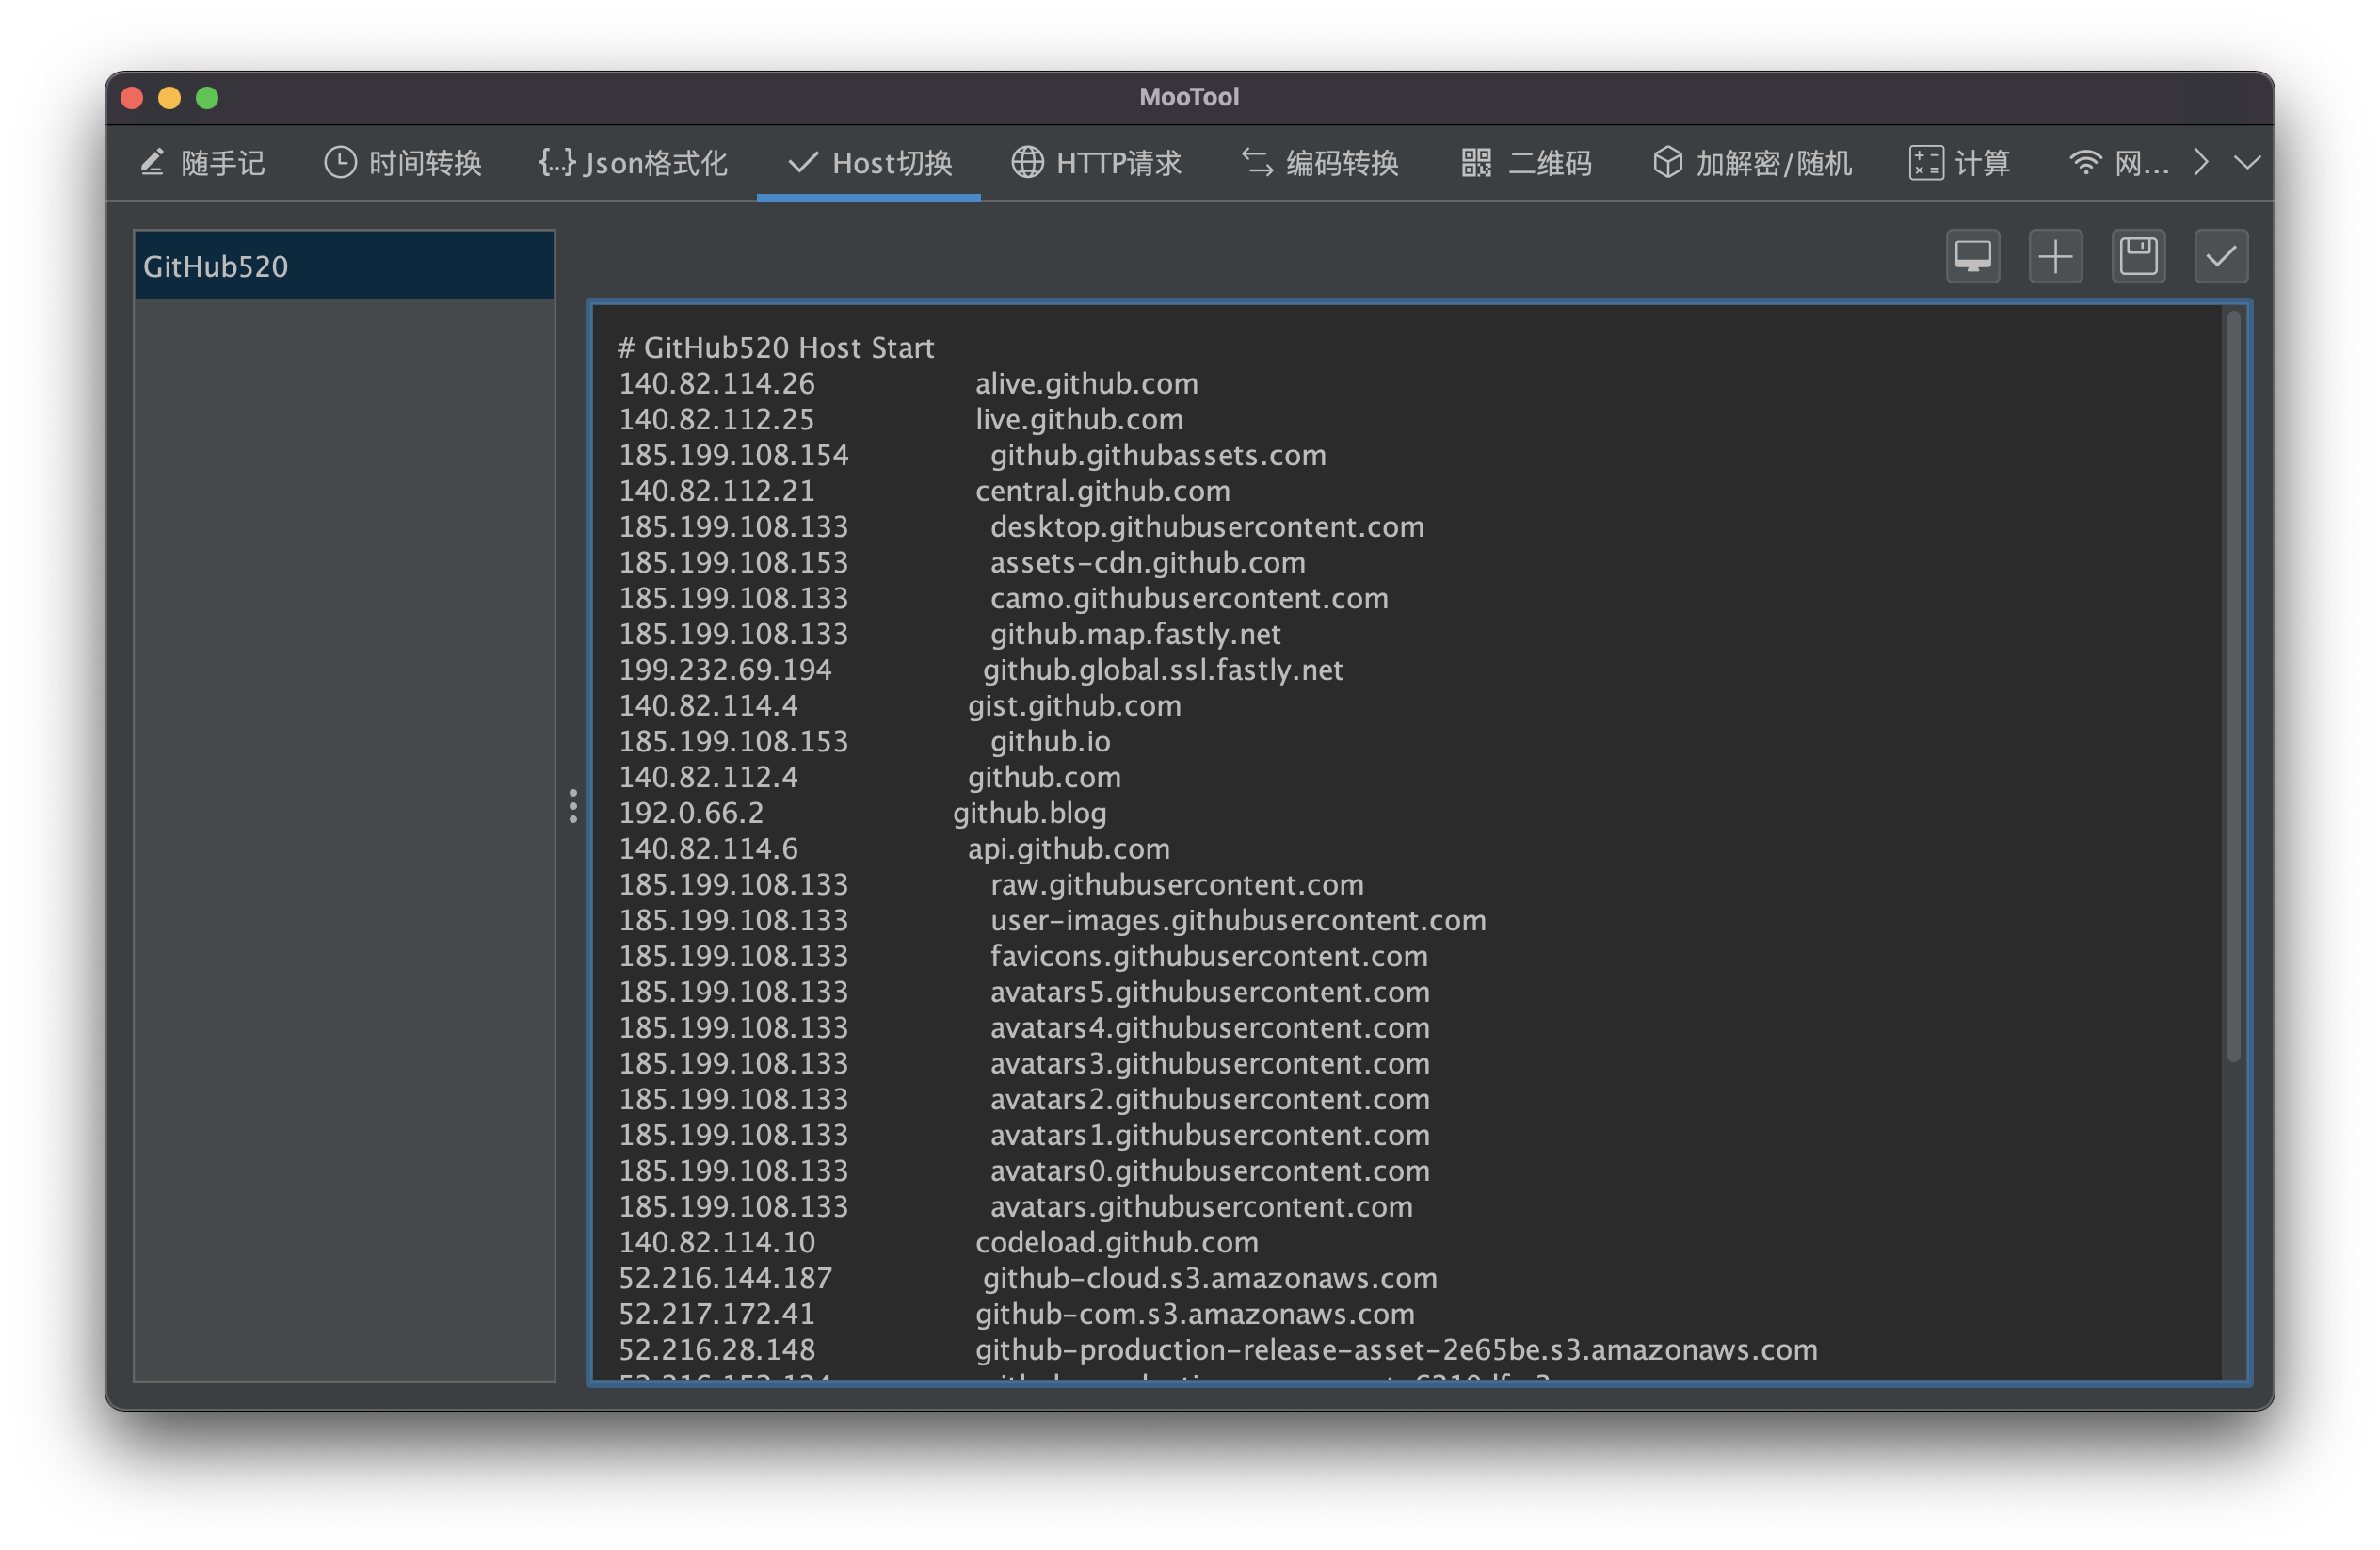Viewport: 2380px width, 1550px height.
Task: Open the 加解密/随机 tab
Action: 1752,163
